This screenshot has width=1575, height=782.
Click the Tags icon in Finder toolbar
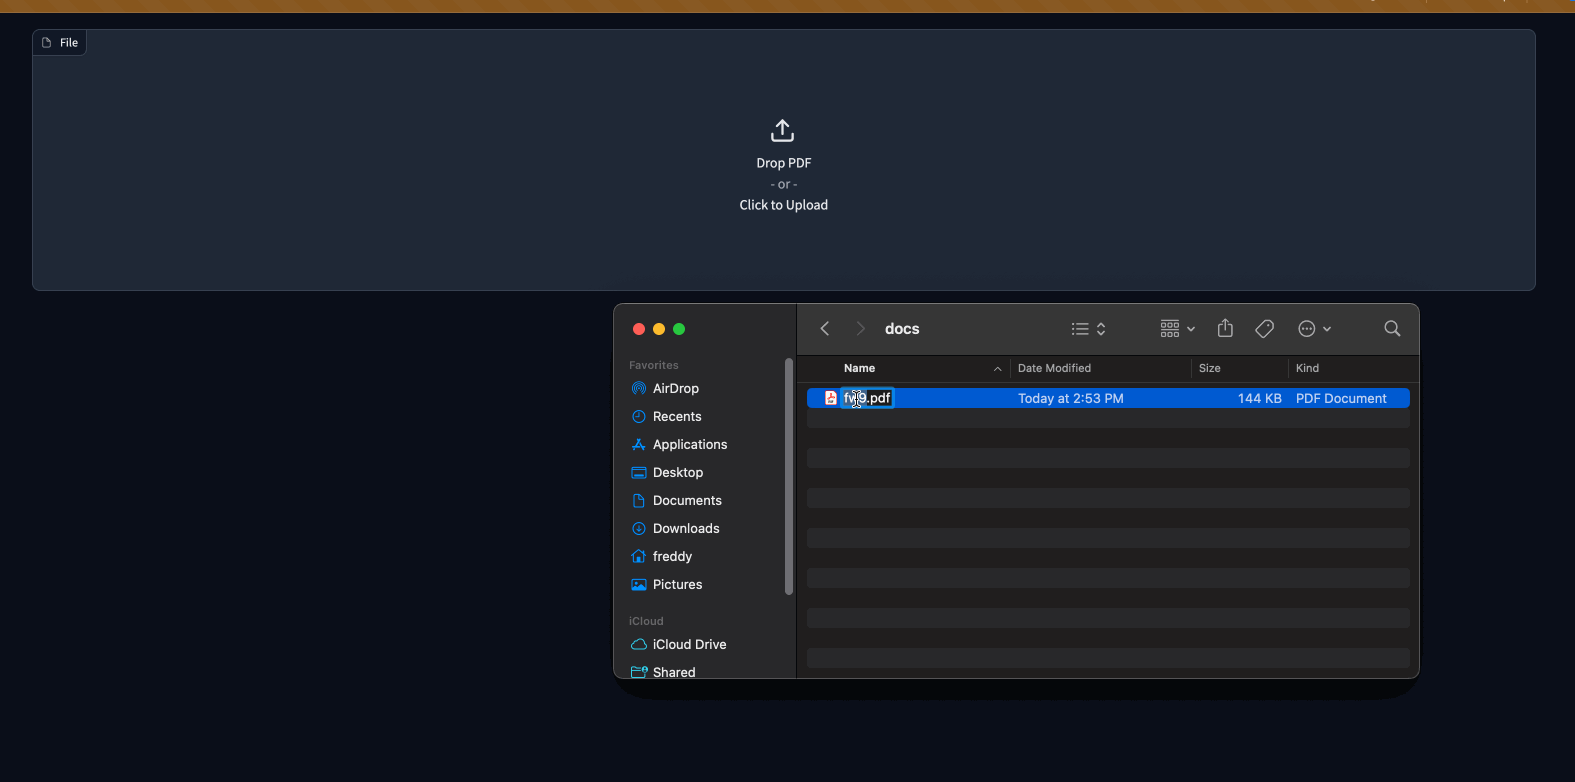pos(1264,329)
